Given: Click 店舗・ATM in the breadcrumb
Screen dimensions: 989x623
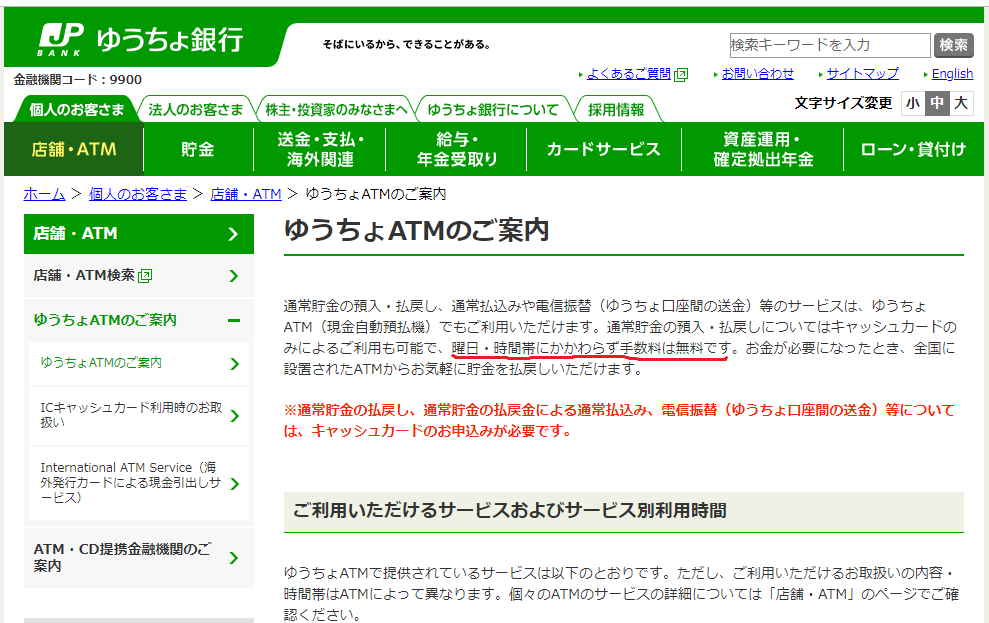Looking at the screenshot, I should pos(245,194).
